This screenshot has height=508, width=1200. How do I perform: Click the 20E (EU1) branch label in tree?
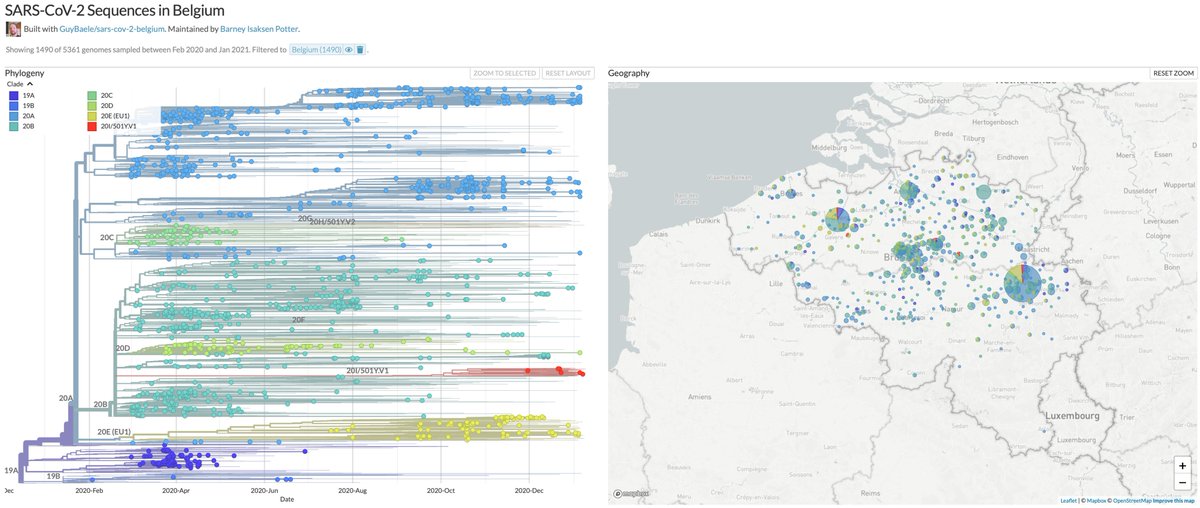pyautogui.click(x=114, y=432)
